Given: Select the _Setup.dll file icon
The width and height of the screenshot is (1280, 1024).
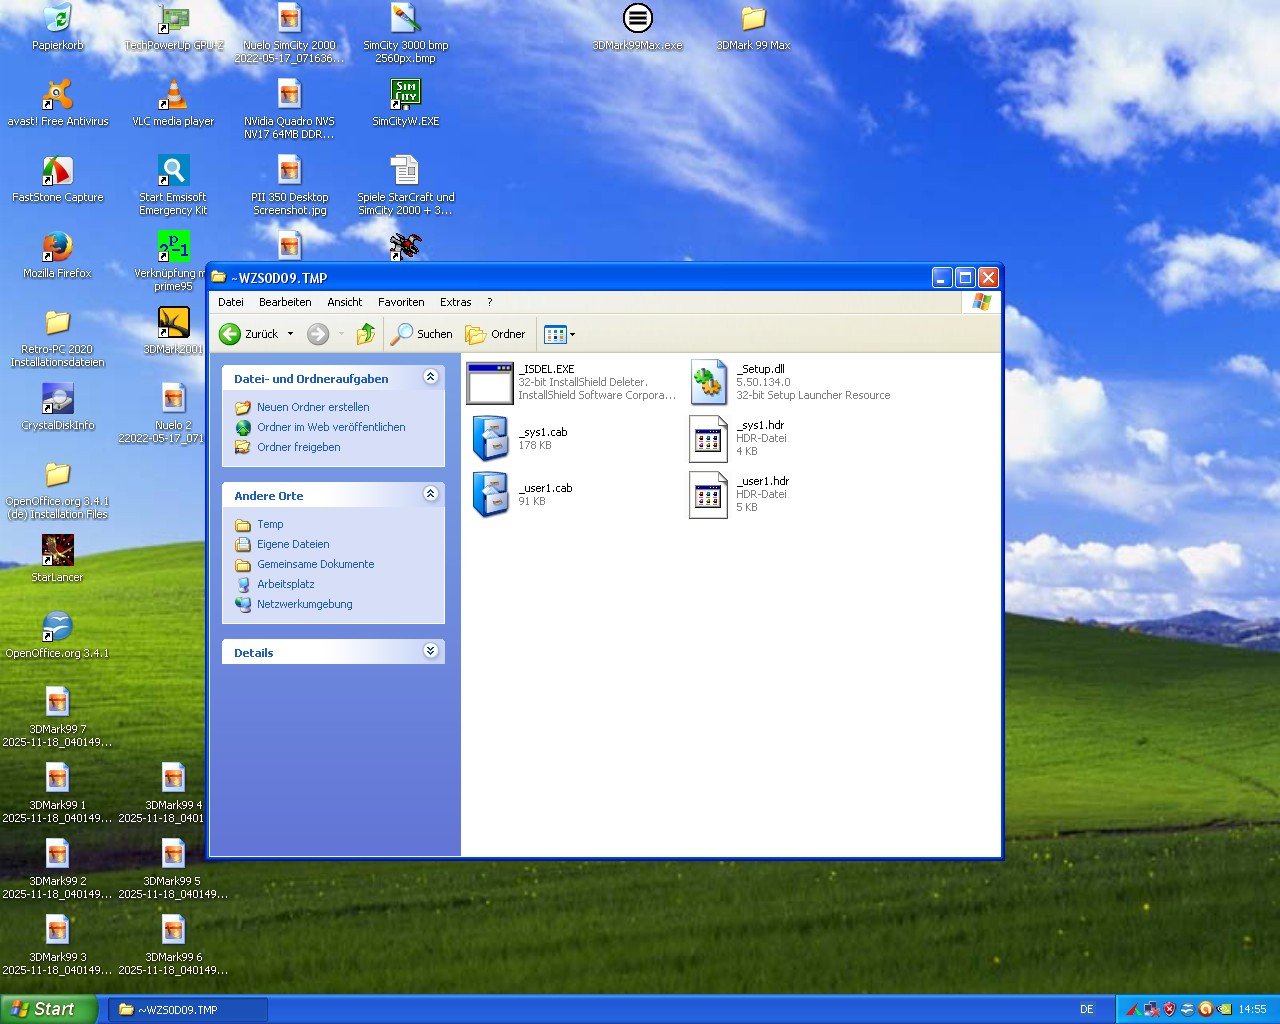Looking at the screenshot, I should pyautogui.click(x=709, y=382).
